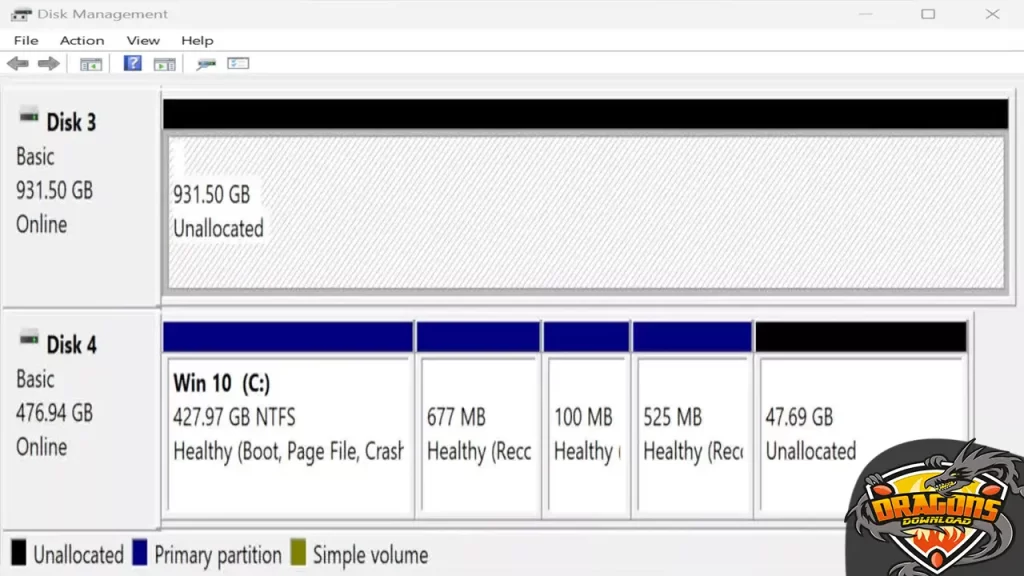
Task: Open the View menu
Action: point(143,40)
